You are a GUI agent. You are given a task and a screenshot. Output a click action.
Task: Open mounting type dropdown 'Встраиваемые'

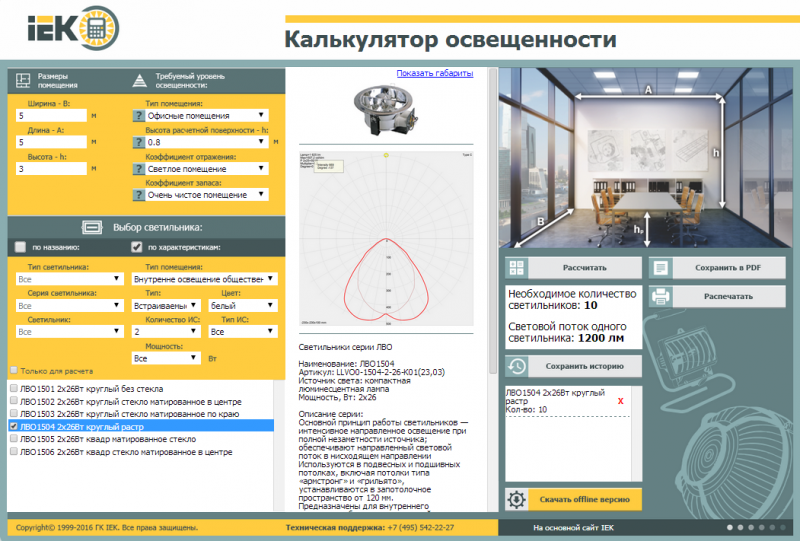[165, 305]
